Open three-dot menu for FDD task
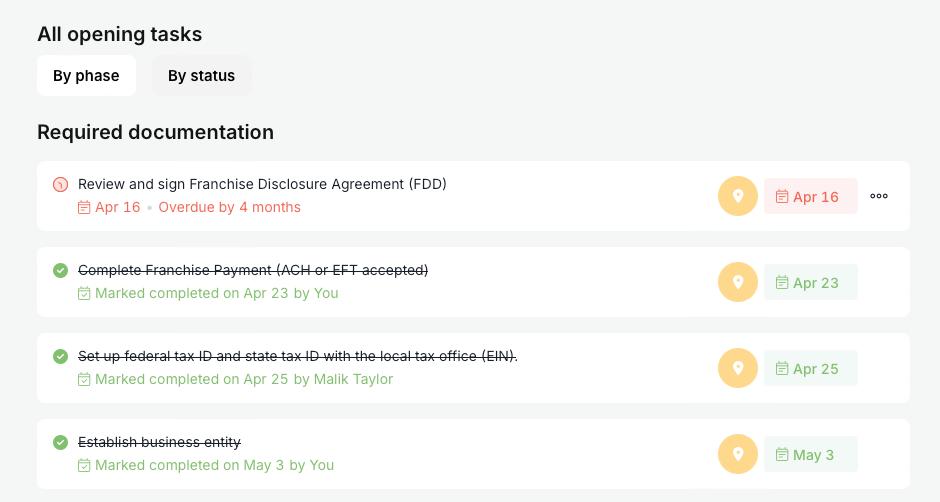The height and width of the screenshot is (502, 940). coord(879,196)
